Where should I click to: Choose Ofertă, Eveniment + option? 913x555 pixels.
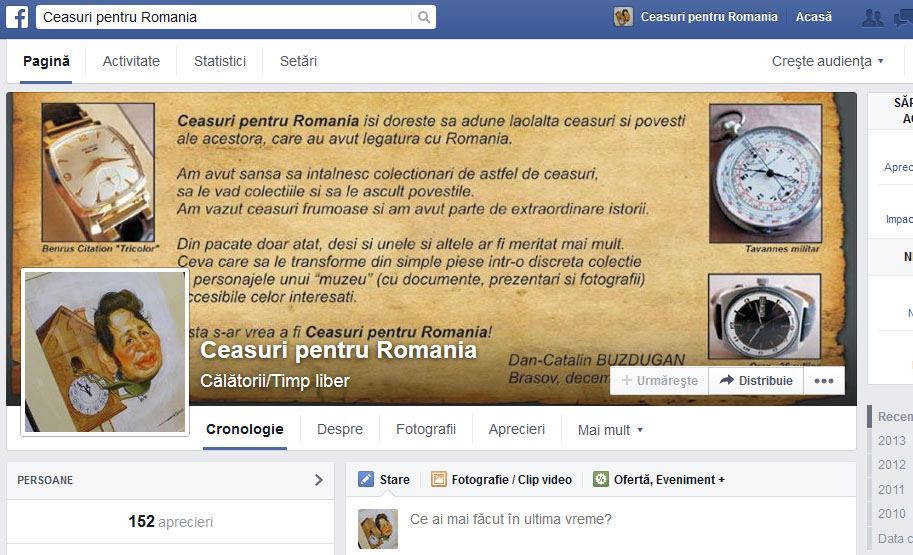pos(669,480)
